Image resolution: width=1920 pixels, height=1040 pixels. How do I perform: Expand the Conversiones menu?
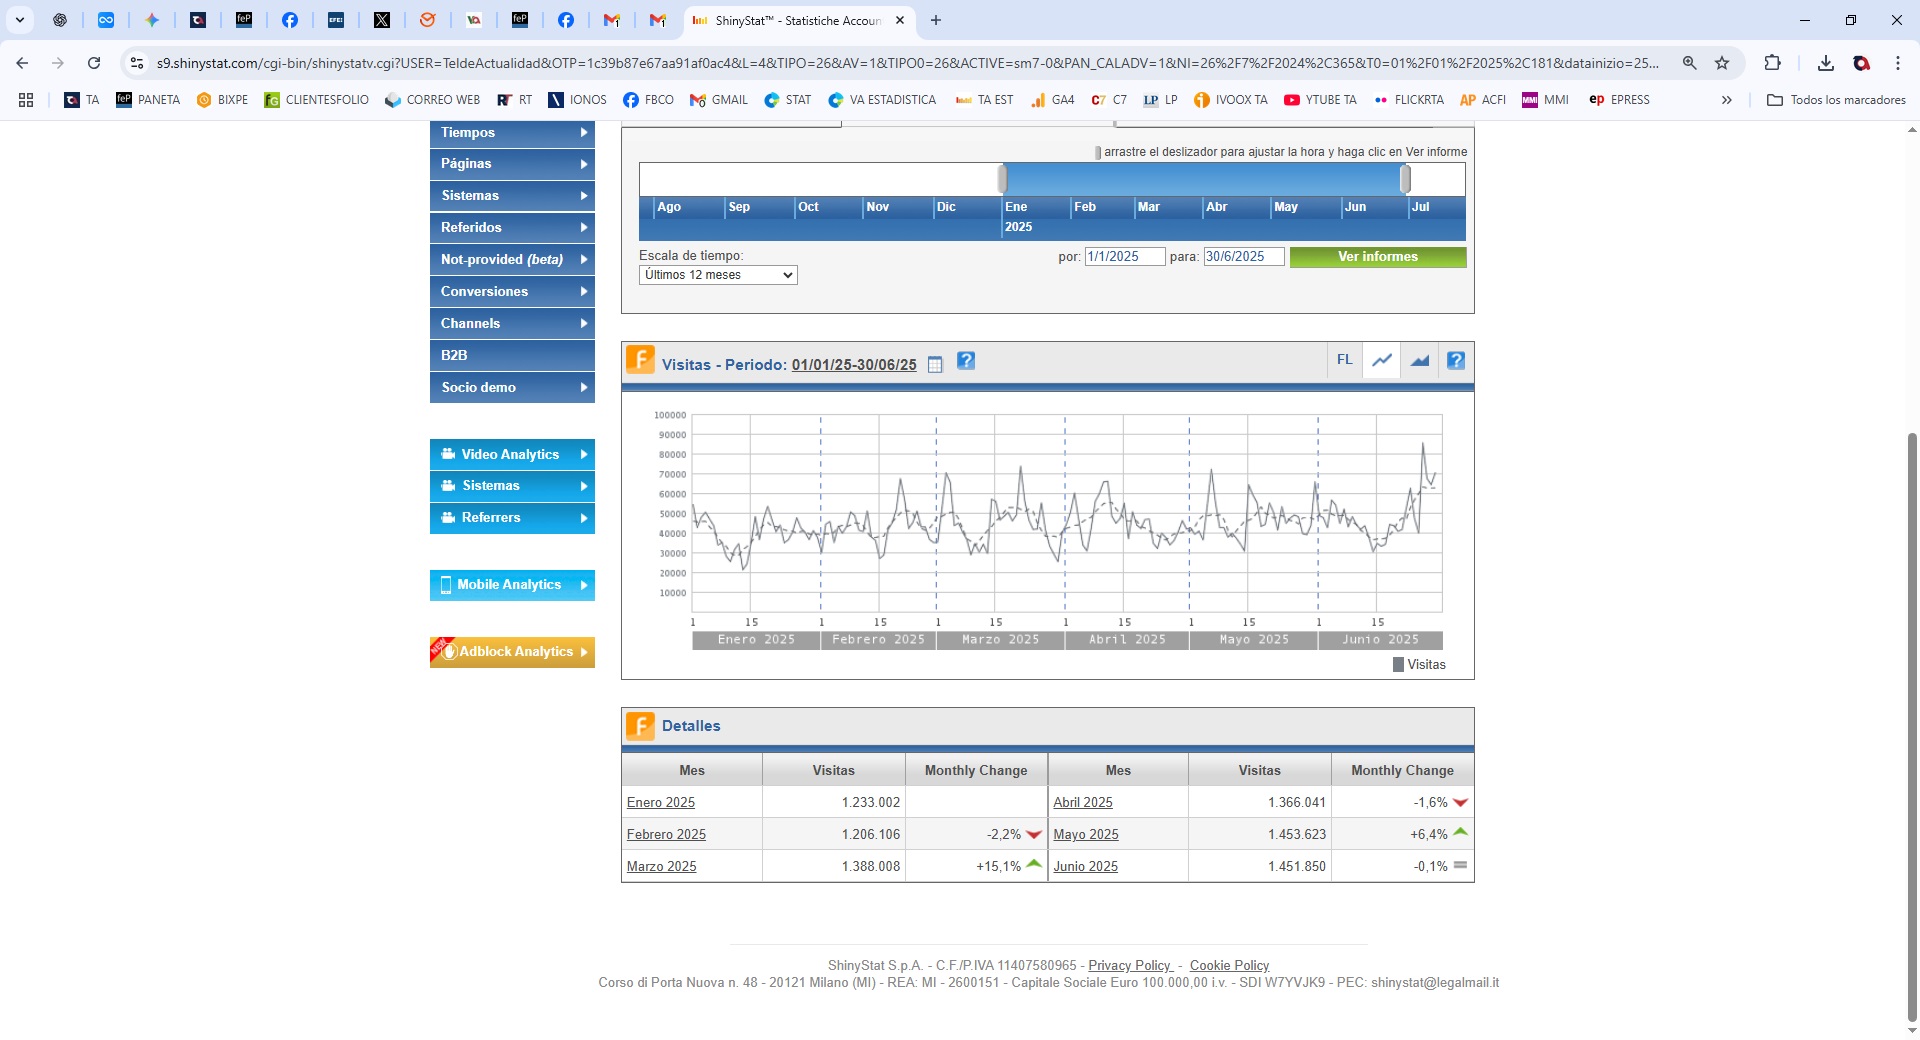point(512,292)
